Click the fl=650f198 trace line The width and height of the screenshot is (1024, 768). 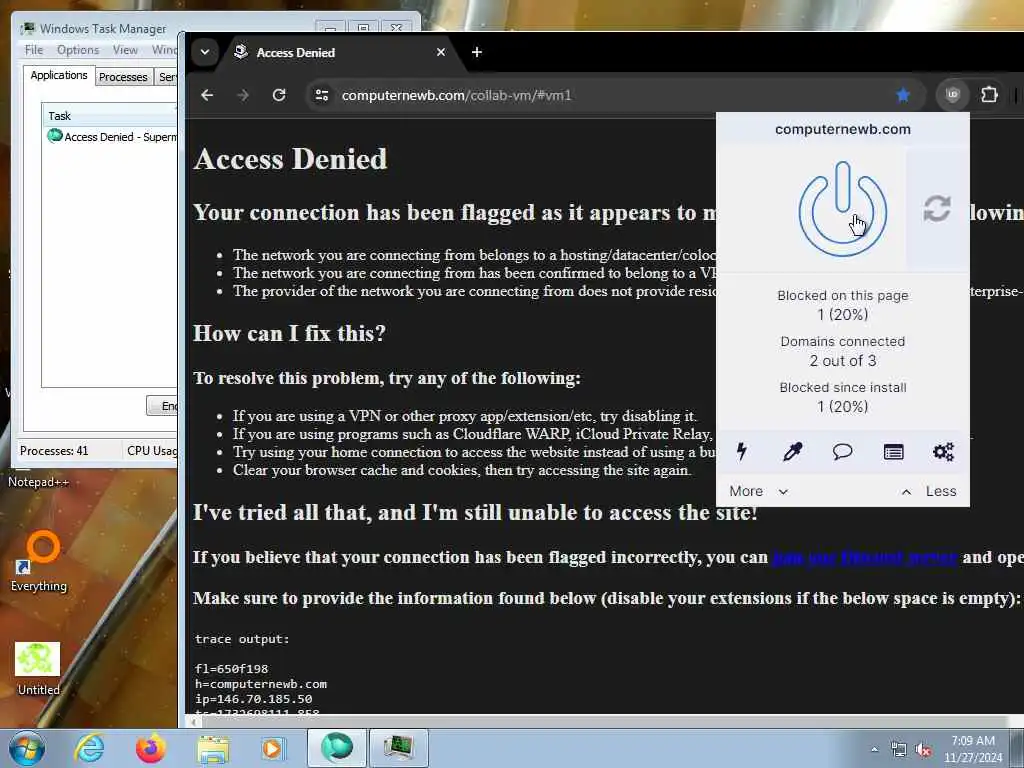pyautogui.click(x=231, y=669)
